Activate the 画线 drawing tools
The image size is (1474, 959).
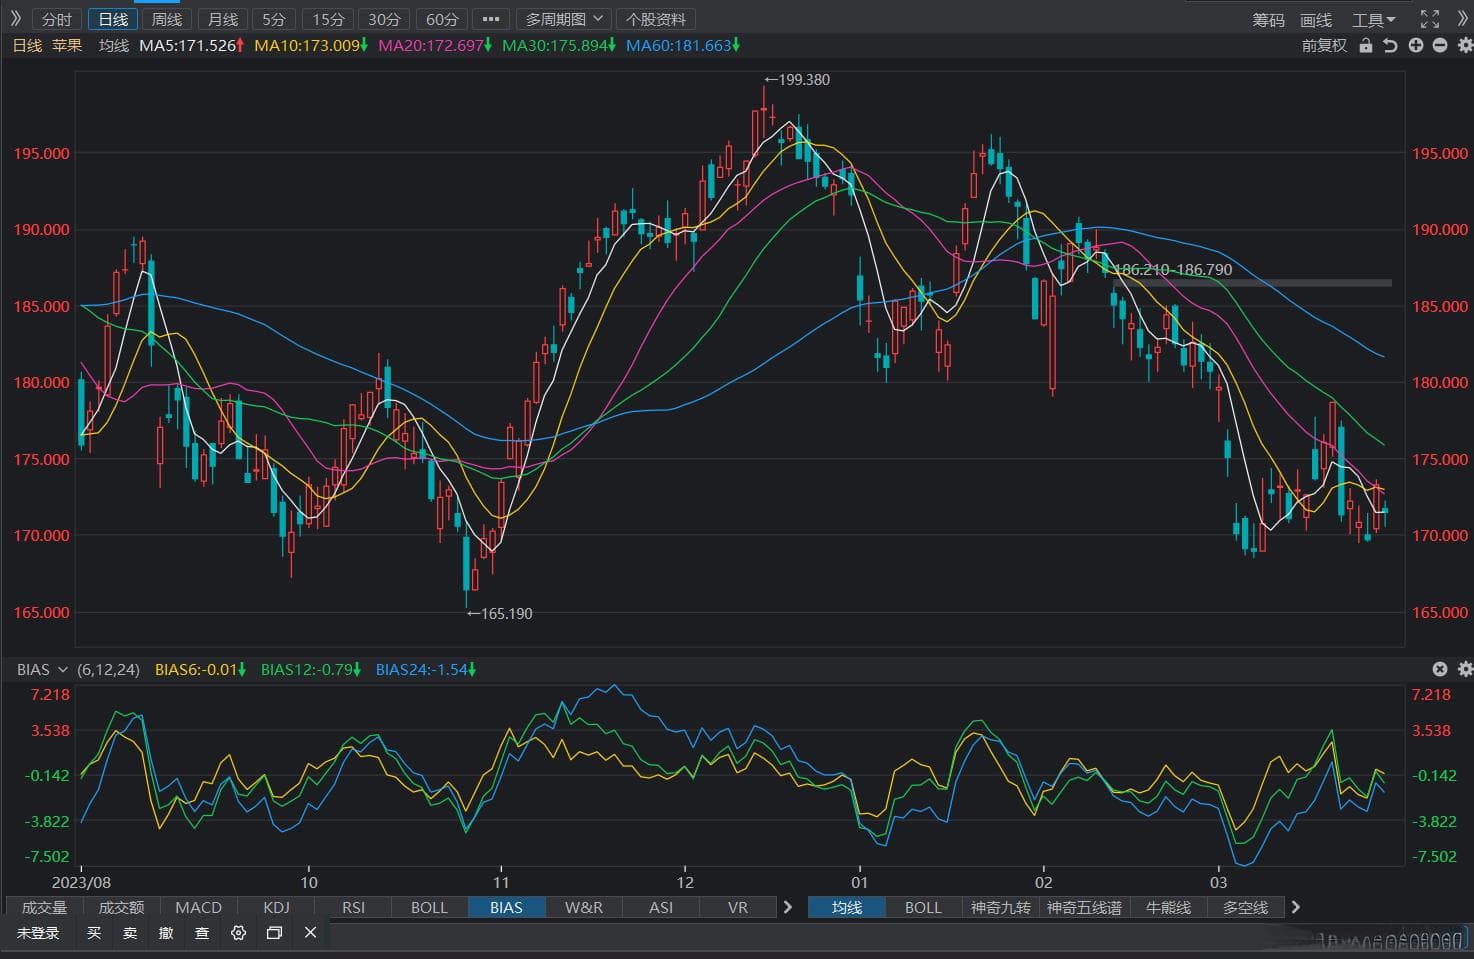[x=1316, y=19]
